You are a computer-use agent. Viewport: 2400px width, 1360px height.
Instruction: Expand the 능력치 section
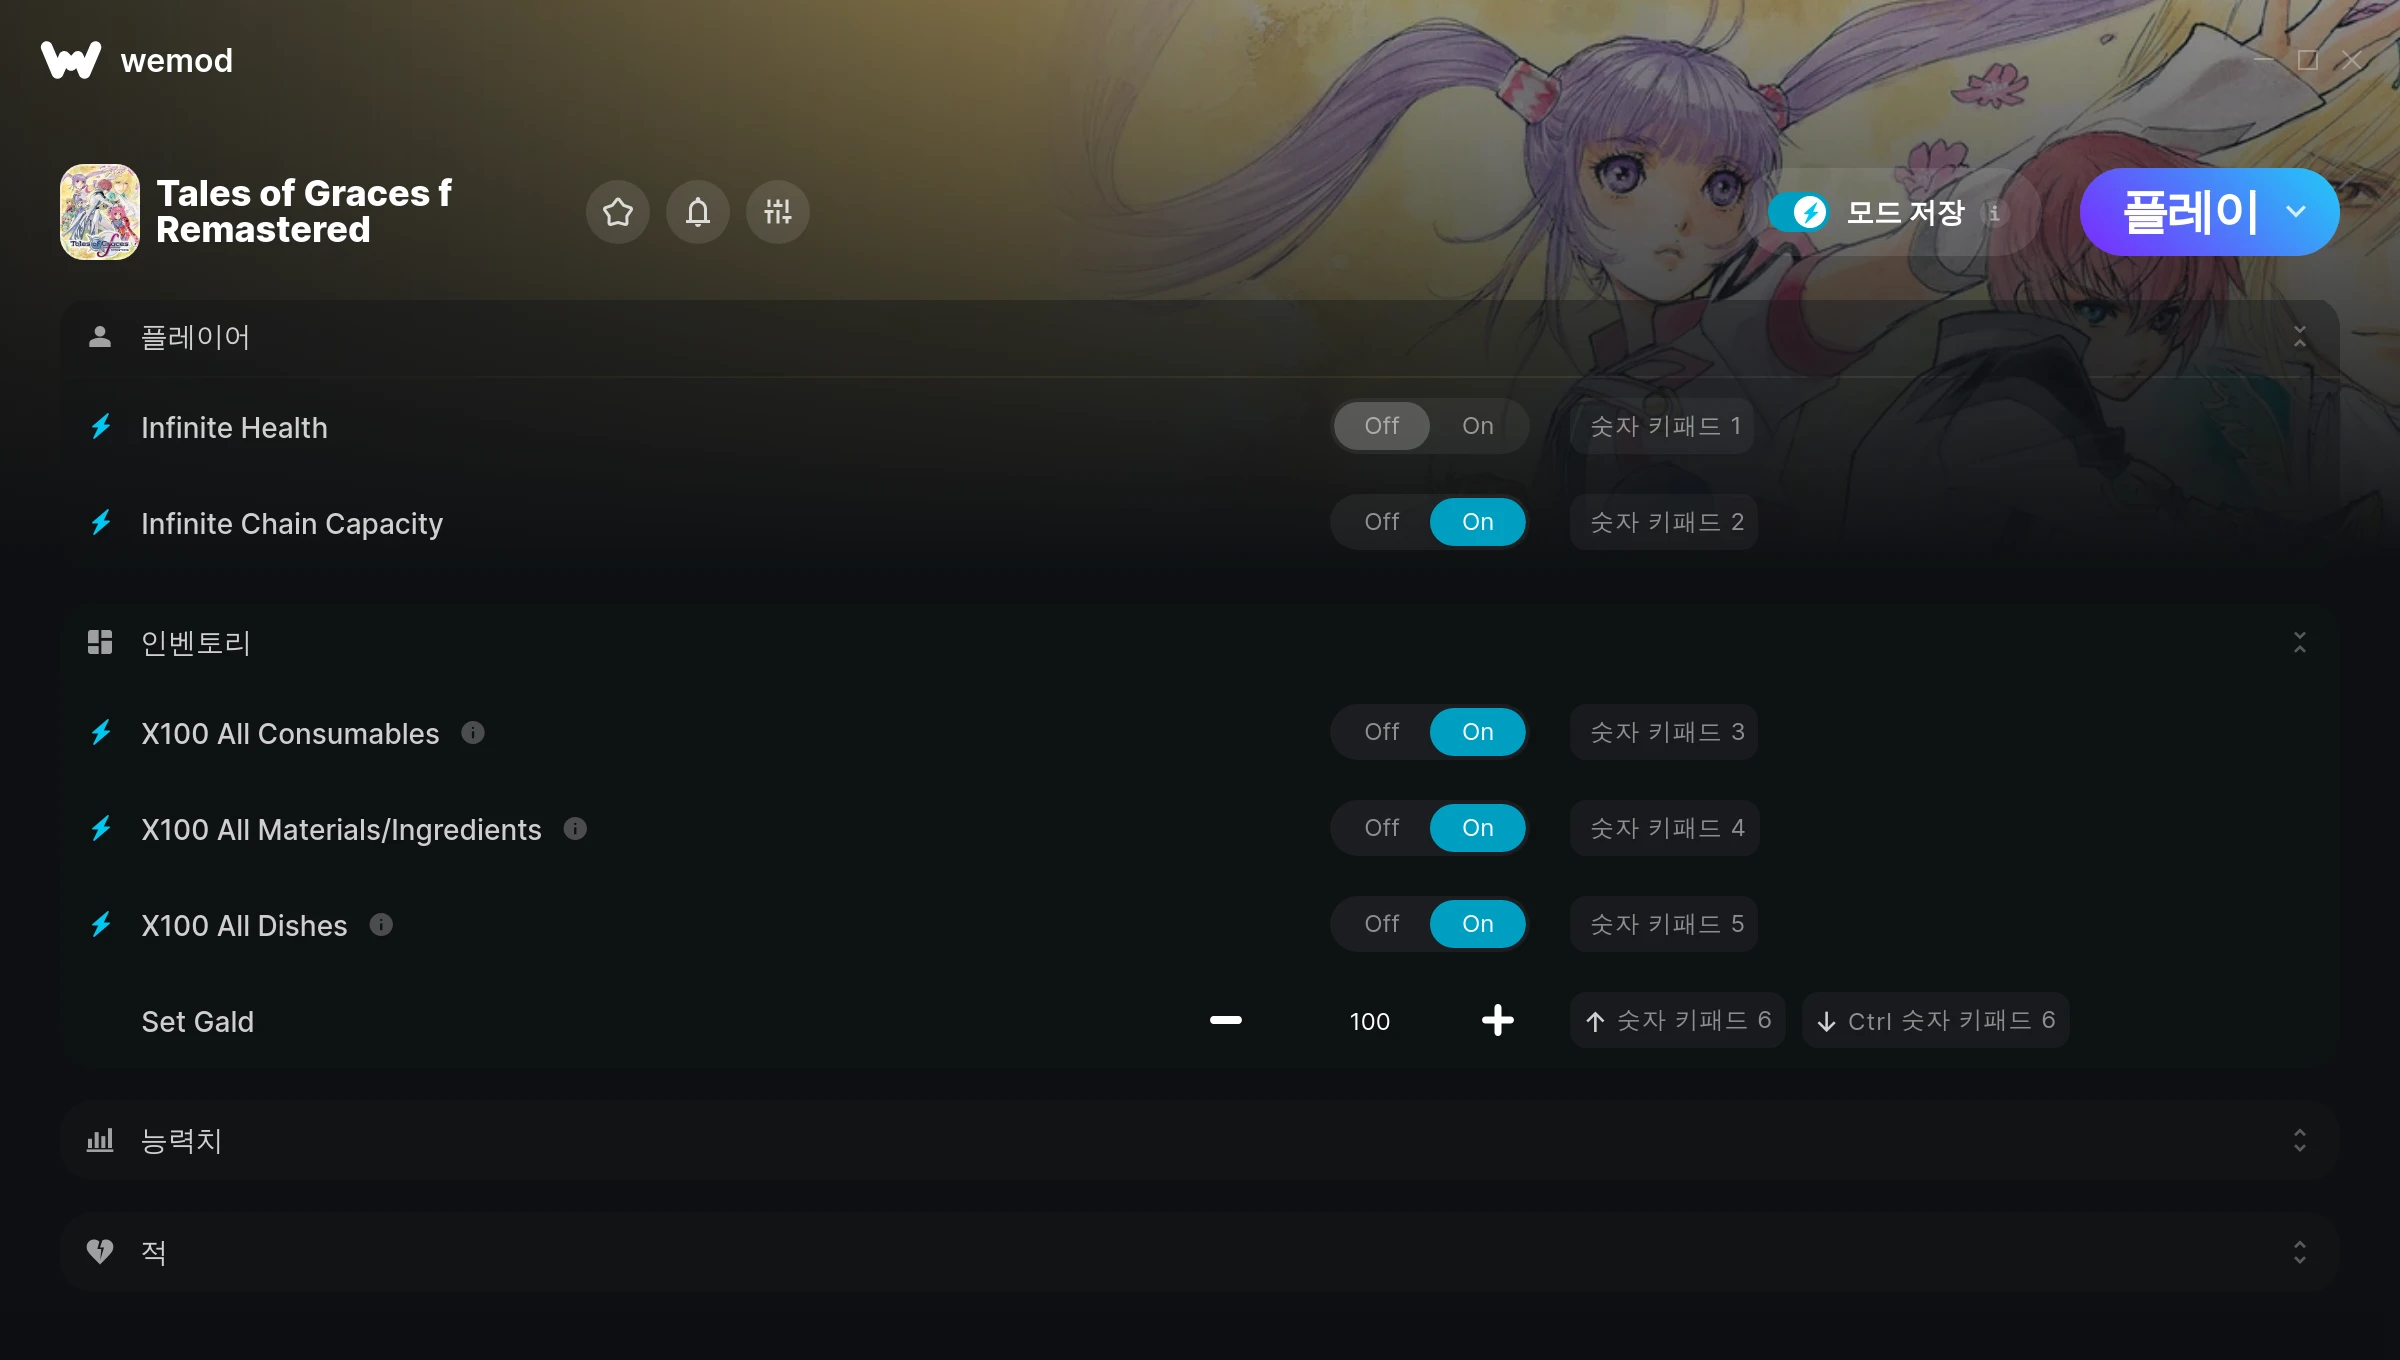(2300, 1141)
